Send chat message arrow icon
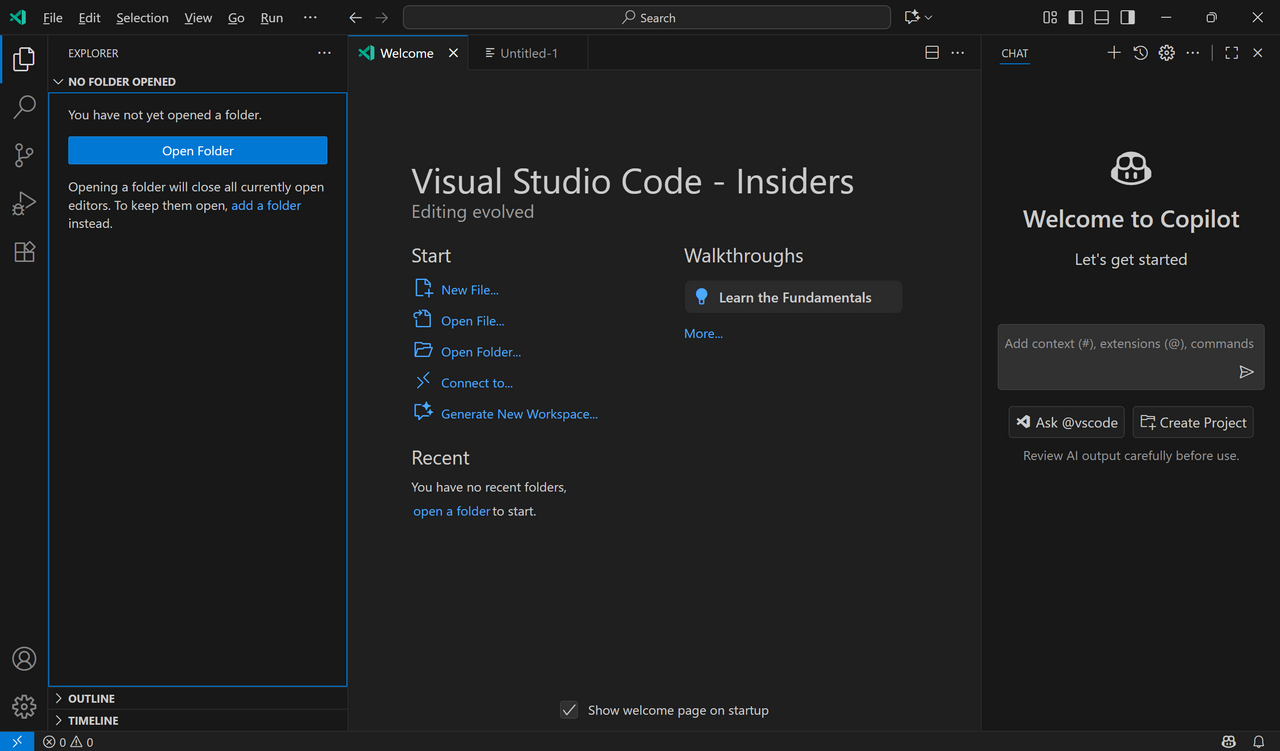 tap(1246, 372)
